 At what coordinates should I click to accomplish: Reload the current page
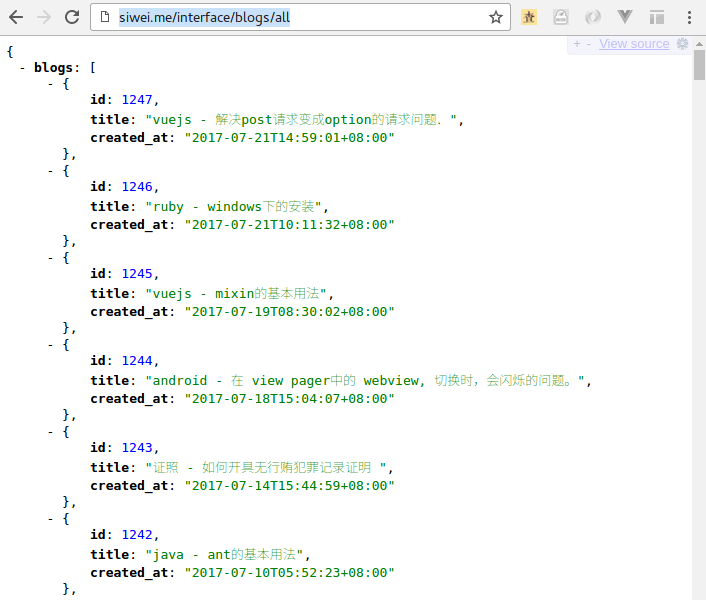72,17
